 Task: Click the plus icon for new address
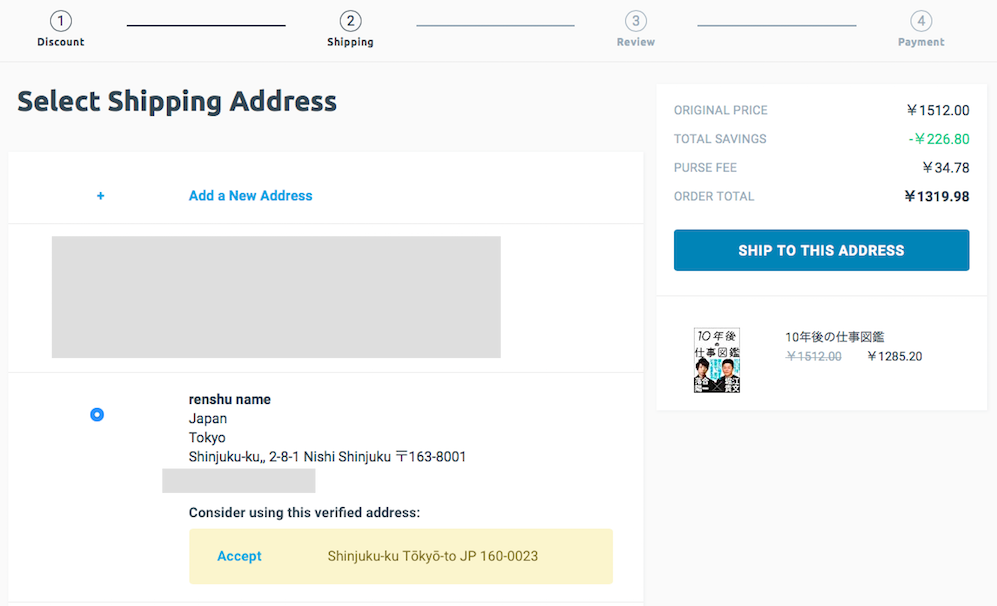[x=100, y=196]
